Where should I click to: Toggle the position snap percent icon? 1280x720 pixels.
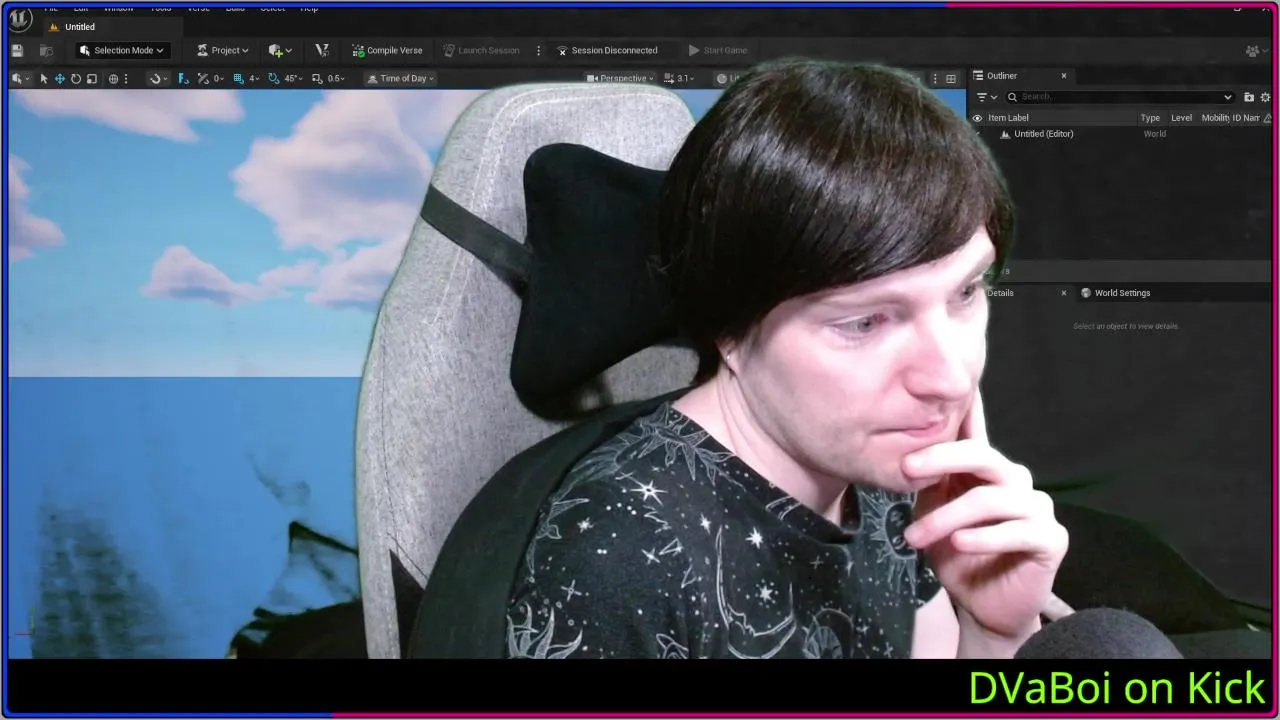click(204, 78)
